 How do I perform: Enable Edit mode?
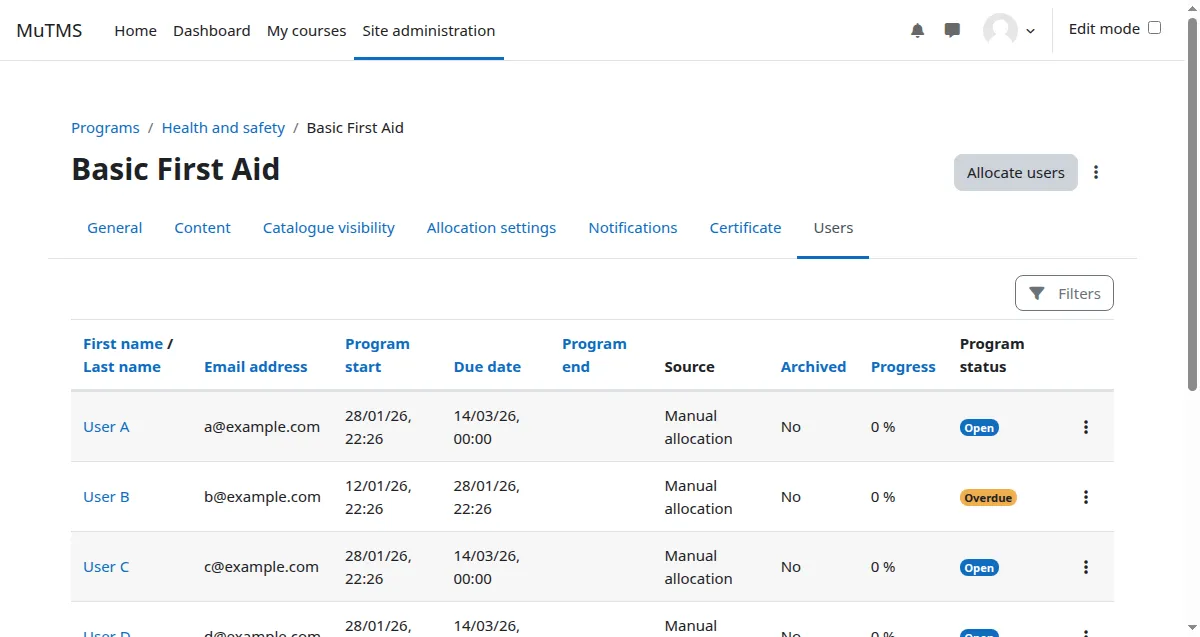[x=1154, y=28]
